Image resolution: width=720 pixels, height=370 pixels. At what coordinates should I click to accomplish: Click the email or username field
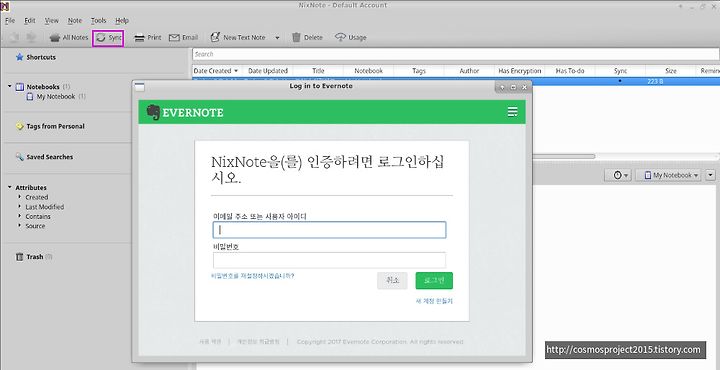[x=330, y=230]
